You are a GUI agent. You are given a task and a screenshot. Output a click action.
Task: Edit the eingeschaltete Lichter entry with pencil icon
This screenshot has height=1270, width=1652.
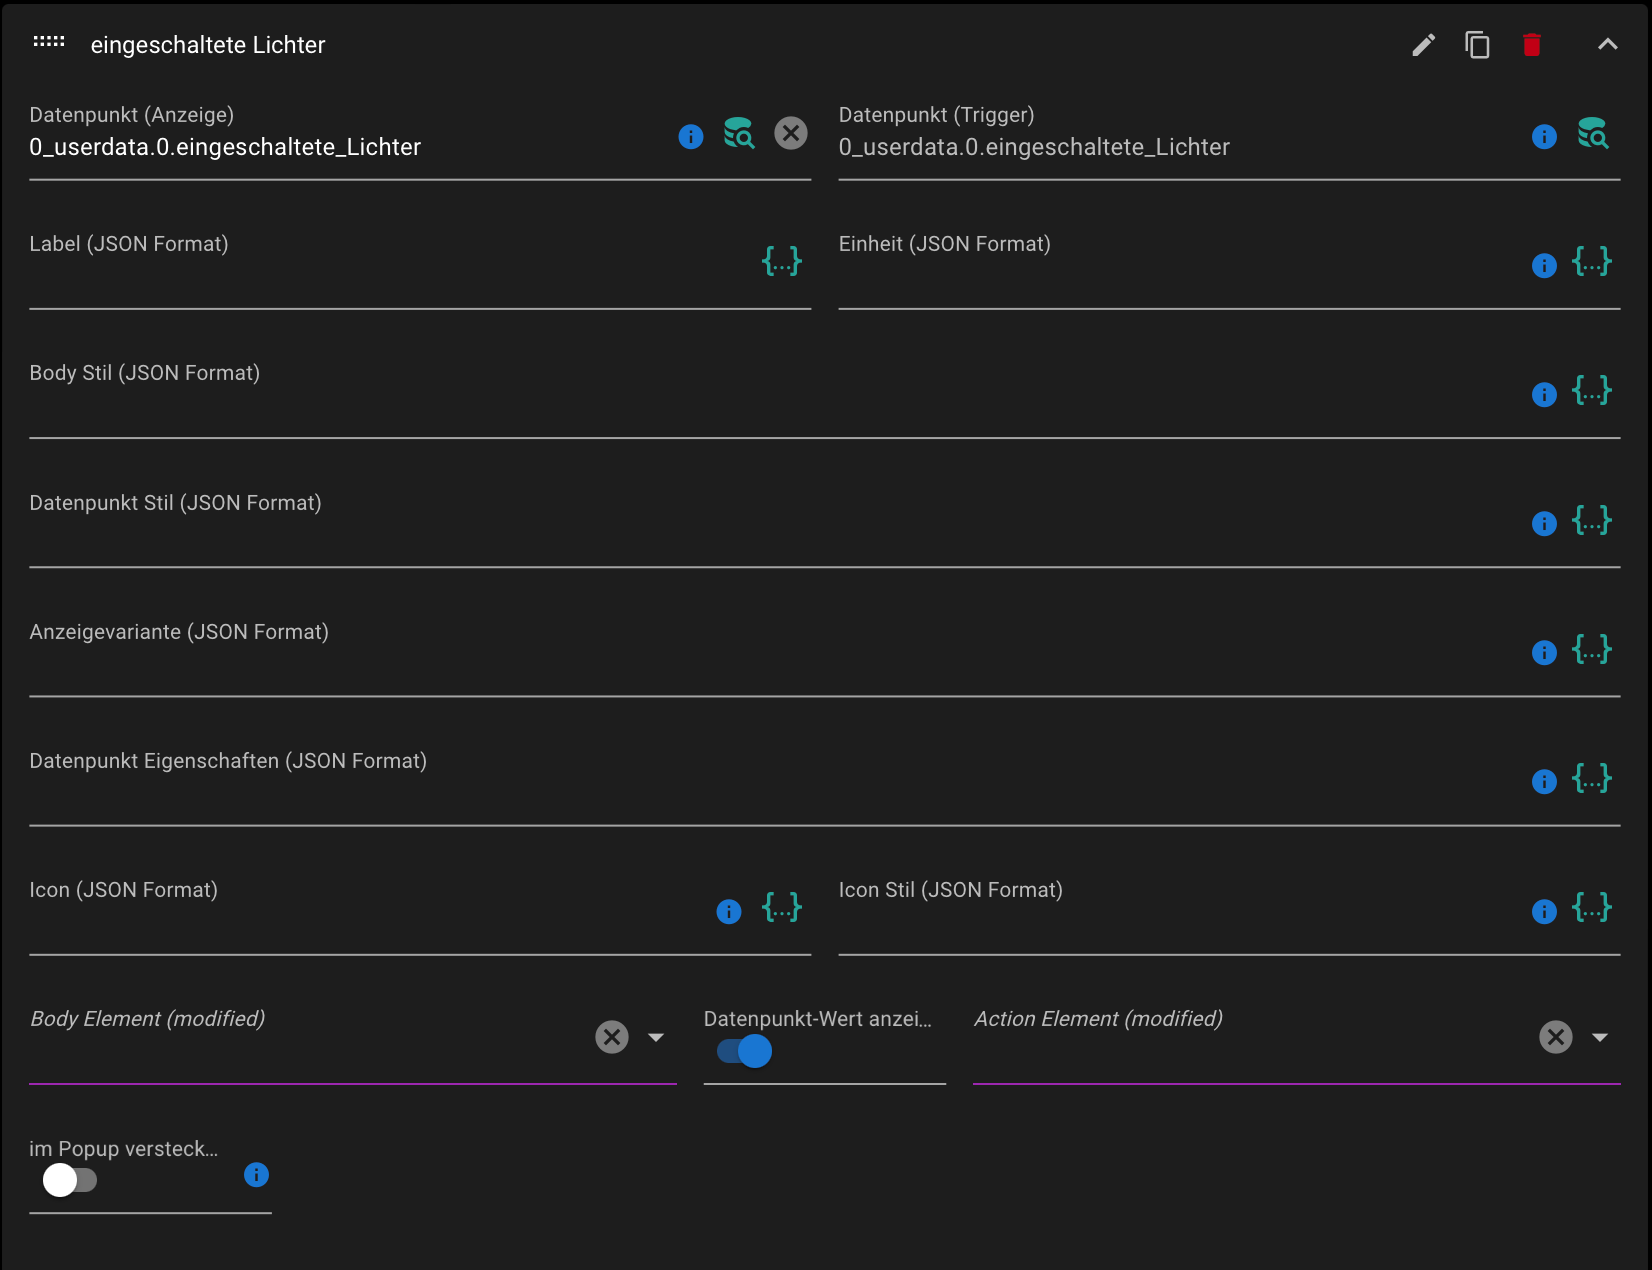[1423, 45]
